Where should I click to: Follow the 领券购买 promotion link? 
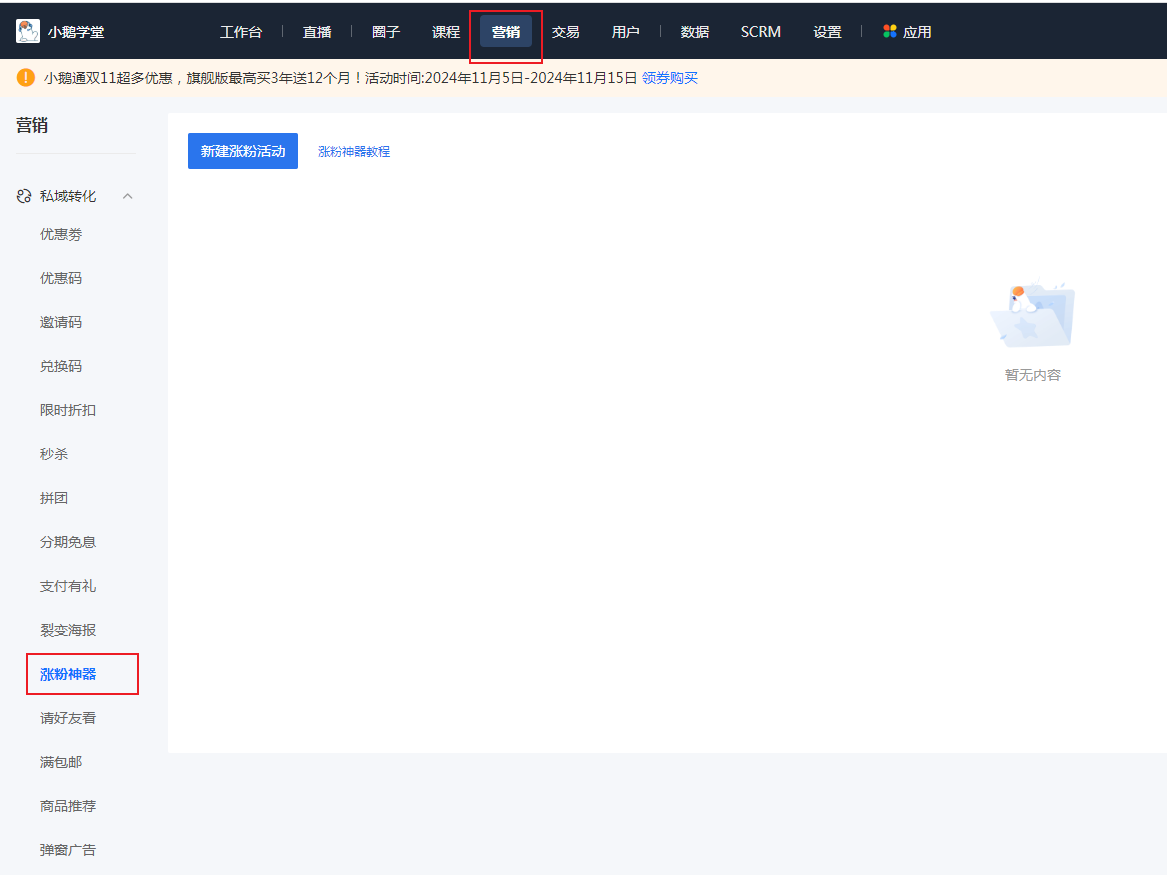coord(670,78)
